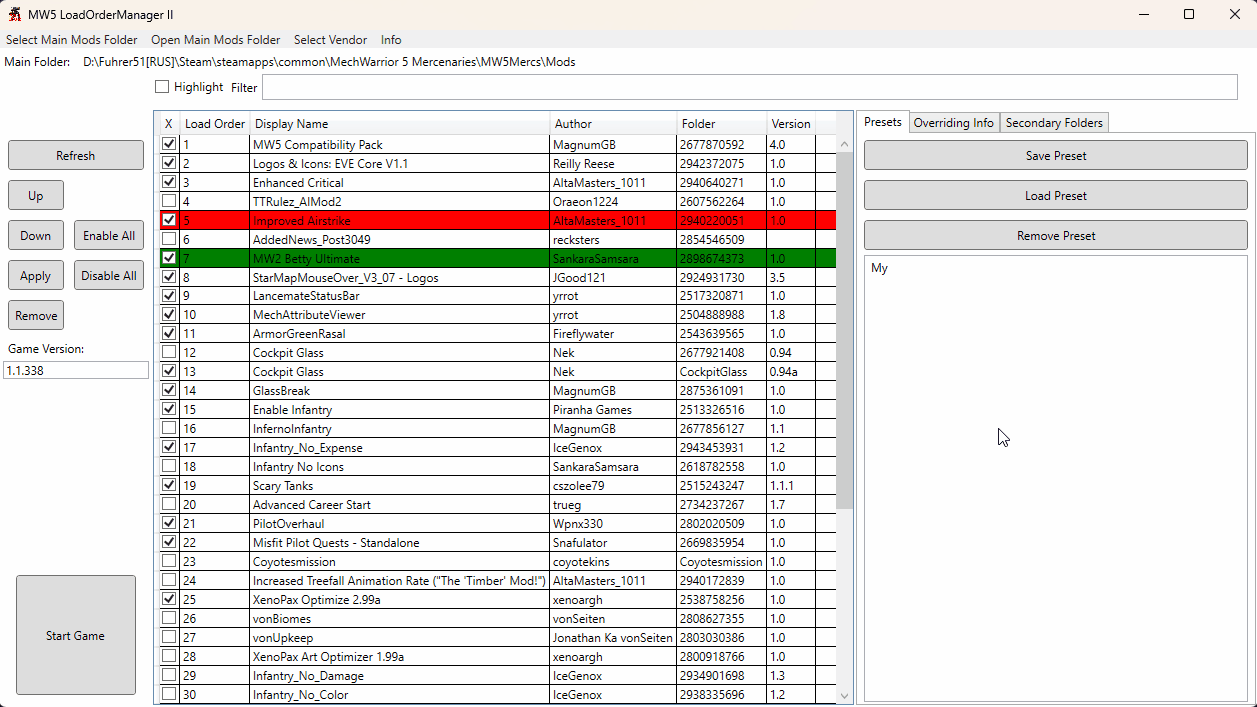Enable the TTRulez_AIMod2 mod checkbox
The width and height of the screenshot is (1257, 707).
[x=169, y=202]
